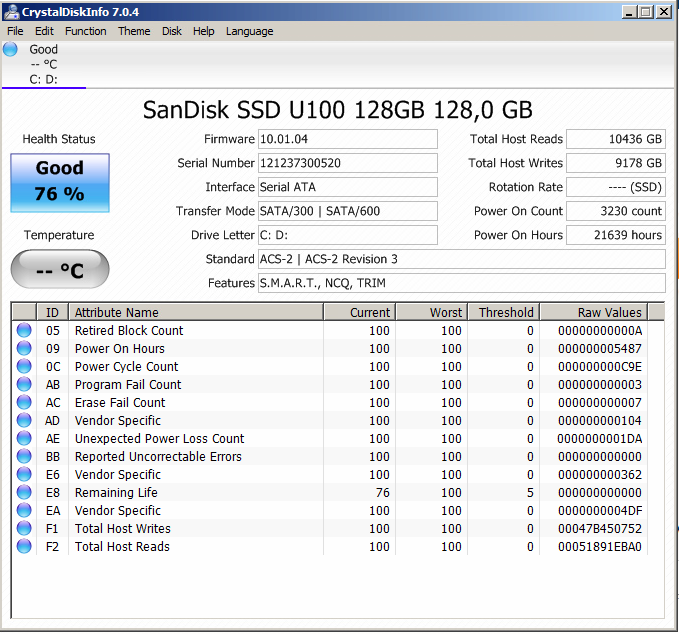Image resolution: width=679 pixels, height=634 pixels.
Task: Click the Reported Uncorrectable Errors name
Action: (158, 456)
